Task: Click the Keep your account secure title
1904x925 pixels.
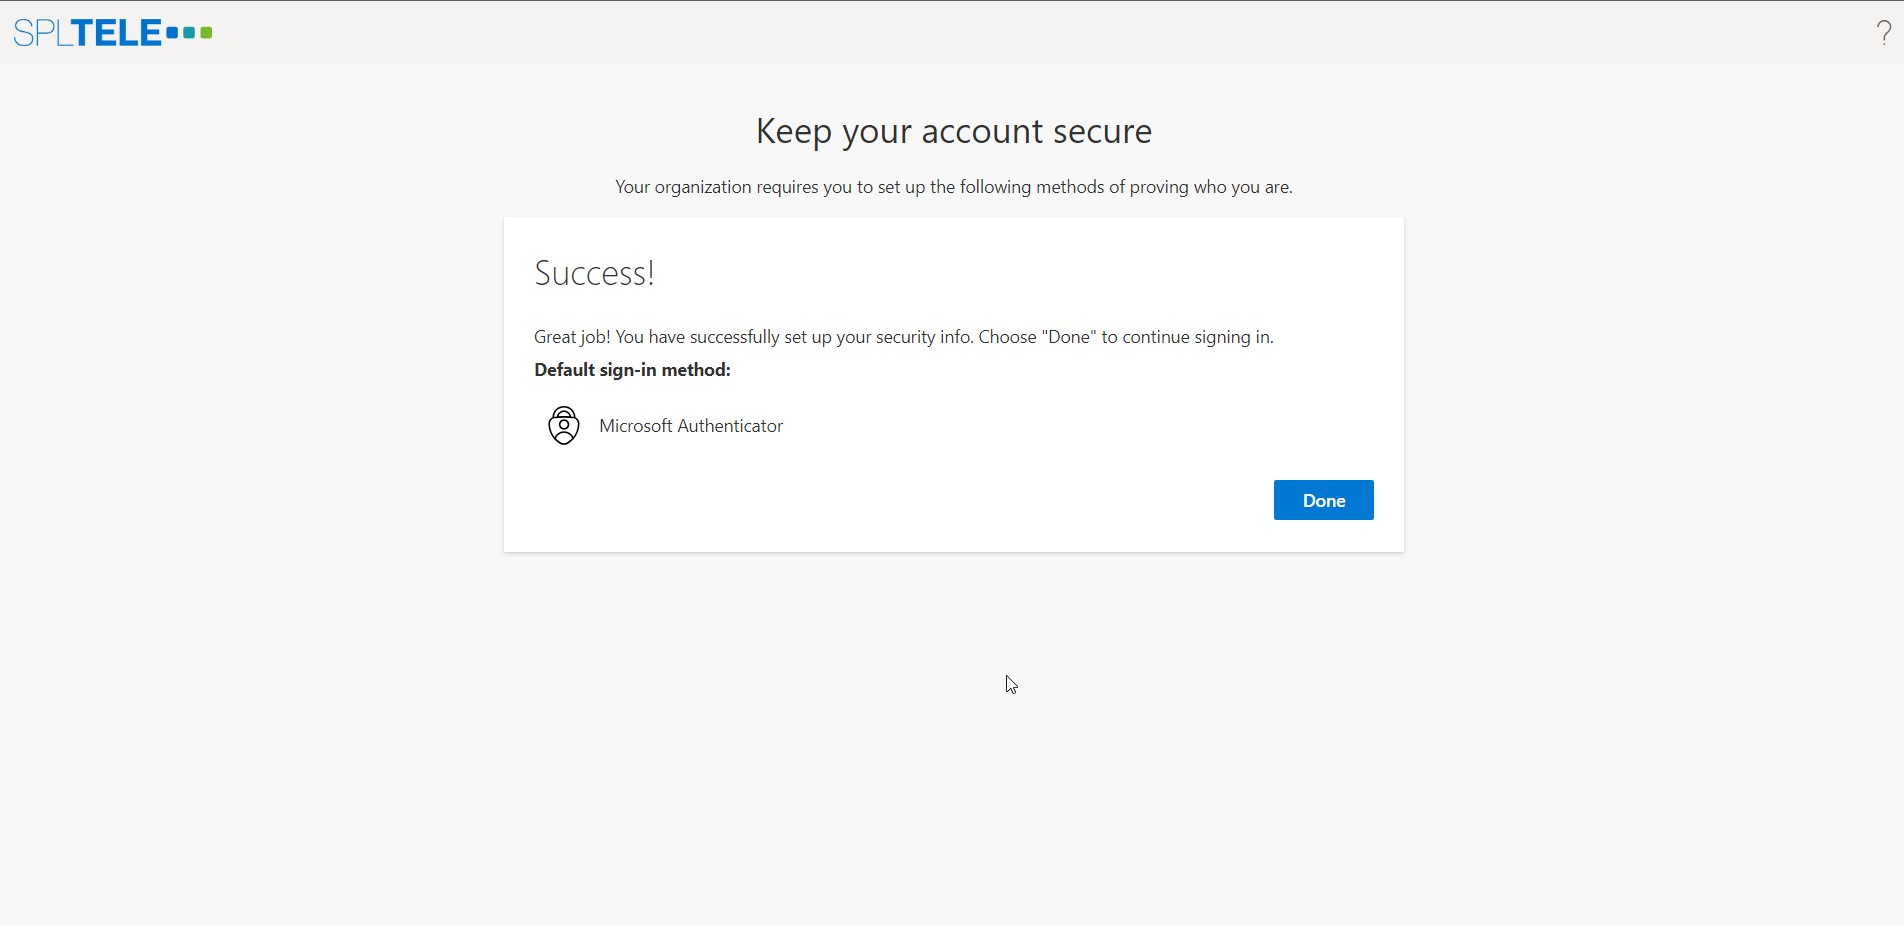Action: [954, 131]
